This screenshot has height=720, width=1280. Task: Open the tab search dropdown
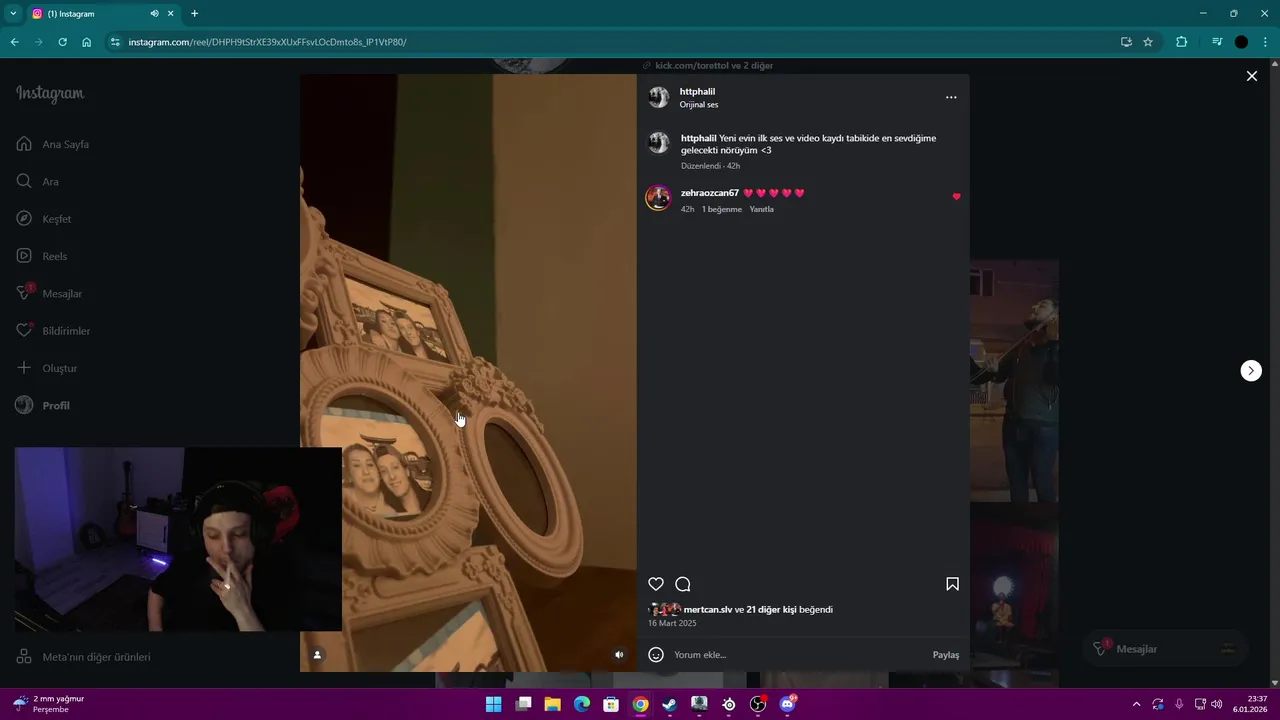pyautogui.click(x=13, y=13)
